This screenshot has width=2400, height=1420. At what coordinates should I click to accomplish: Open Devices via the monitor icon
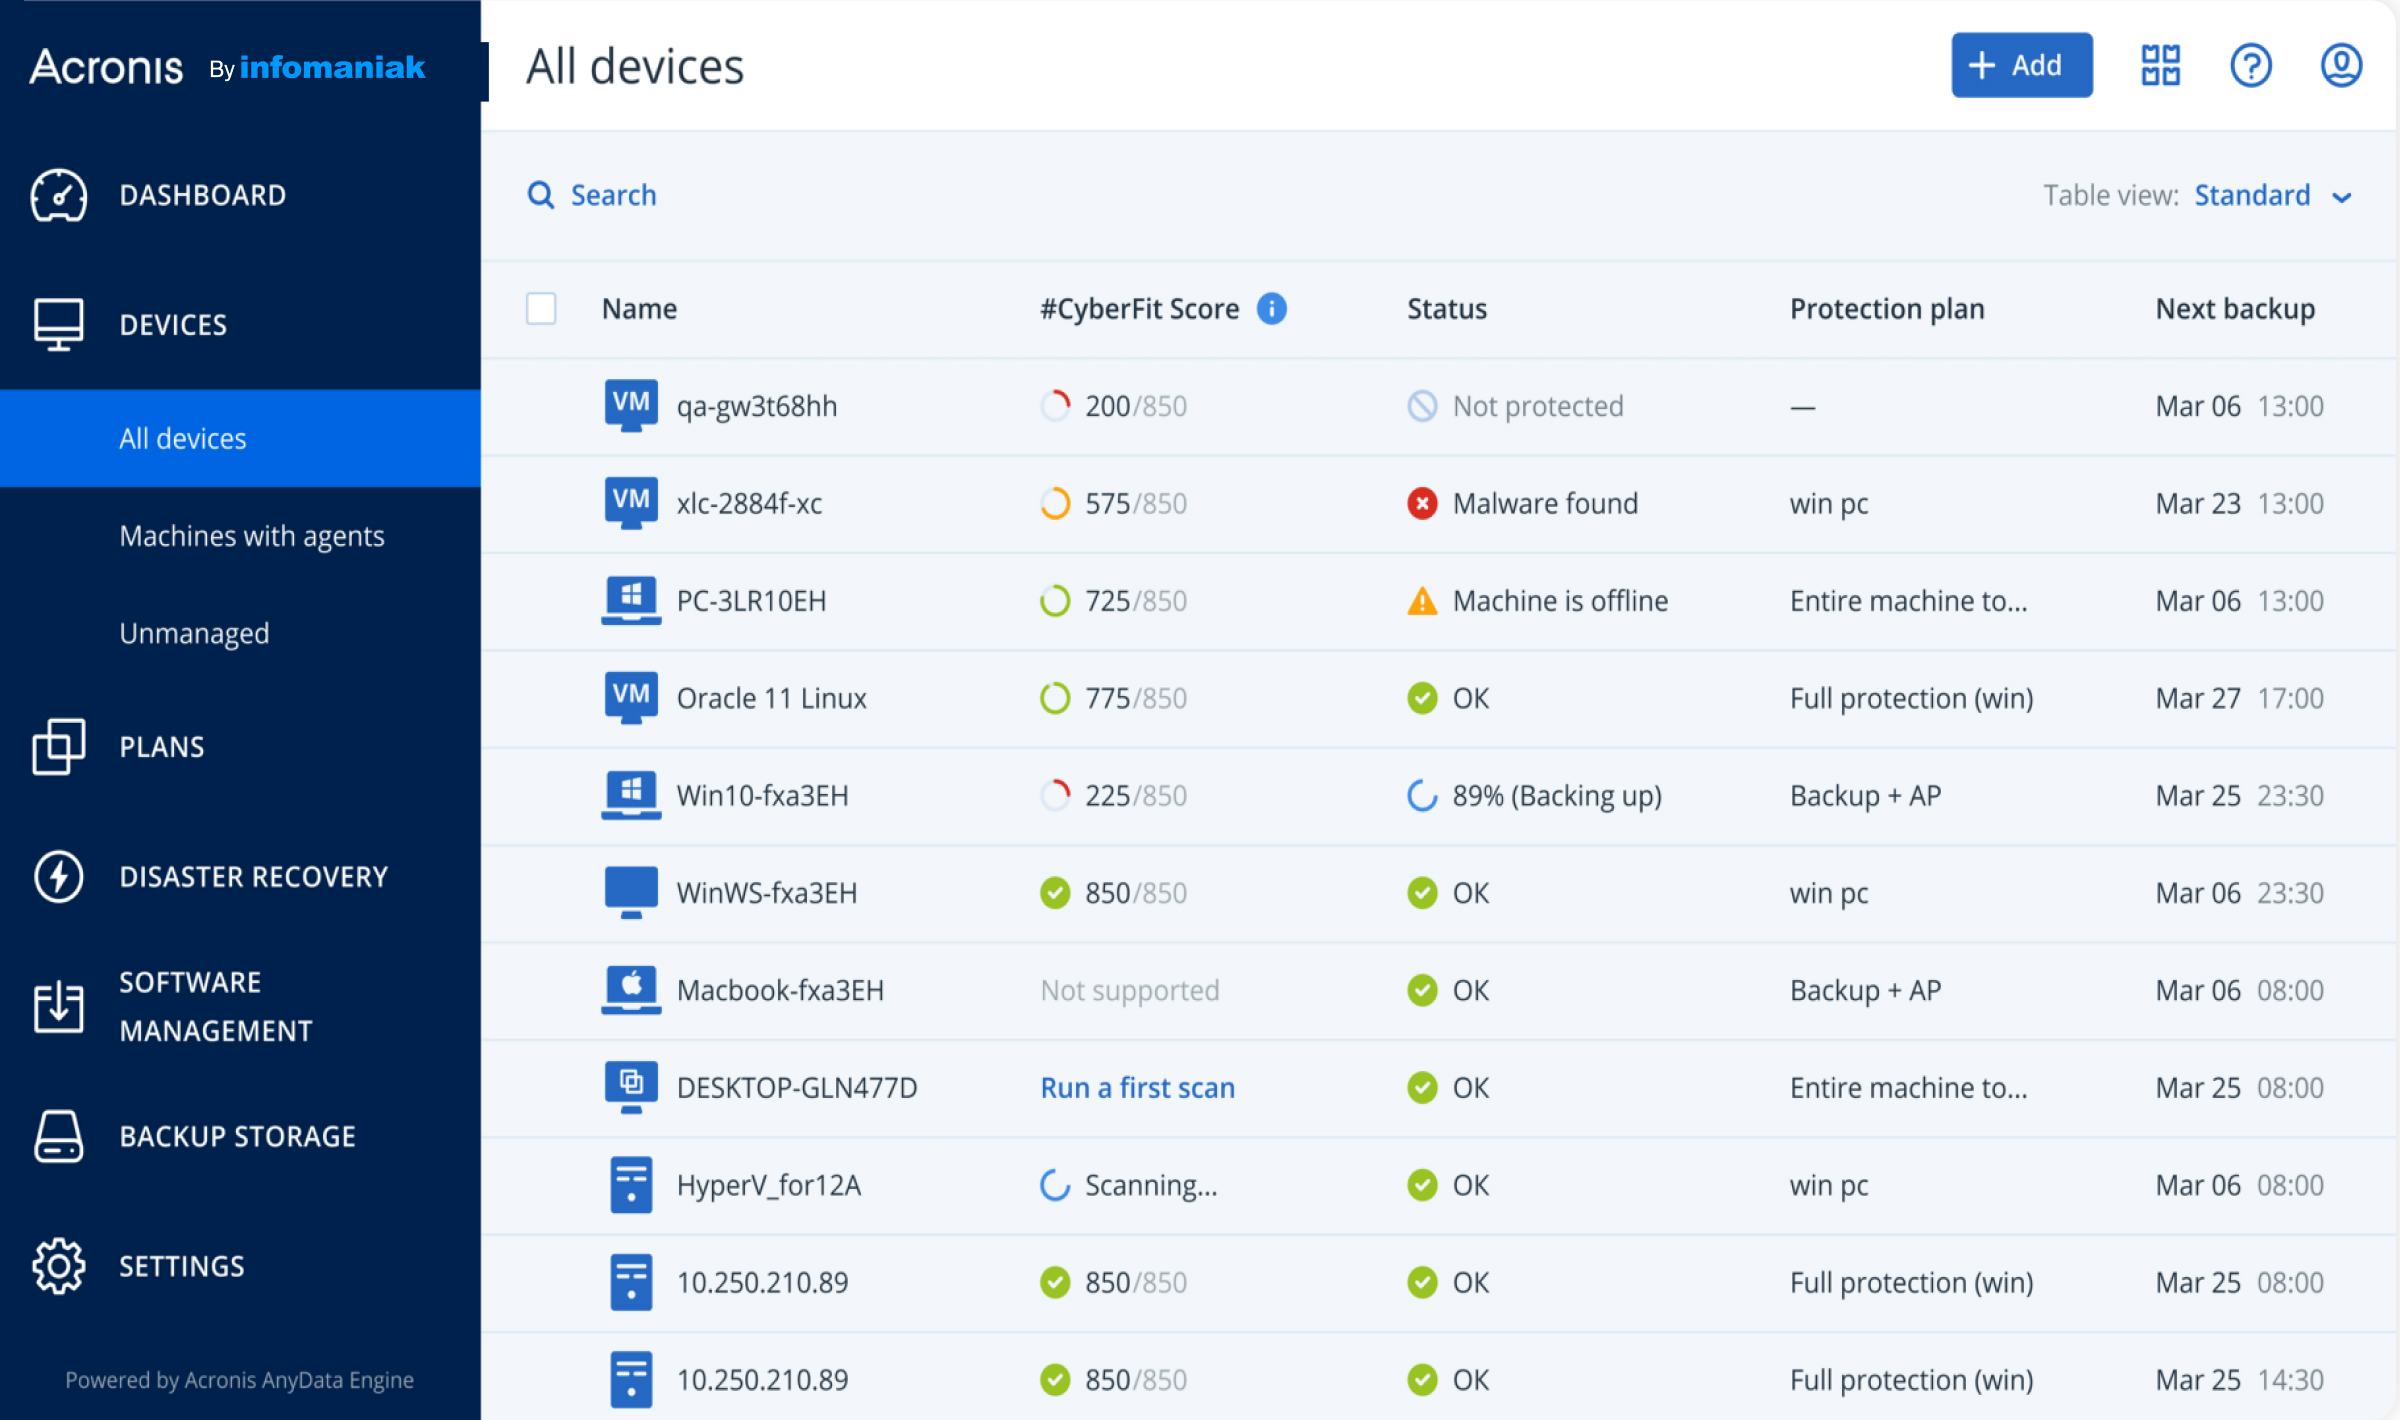click(58, 323)
